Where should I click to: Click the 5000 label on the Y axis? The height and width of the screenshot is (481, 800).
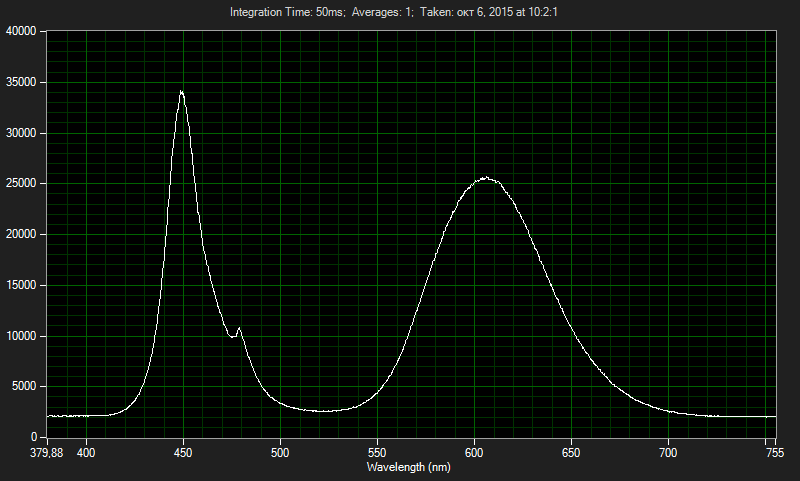24,387
